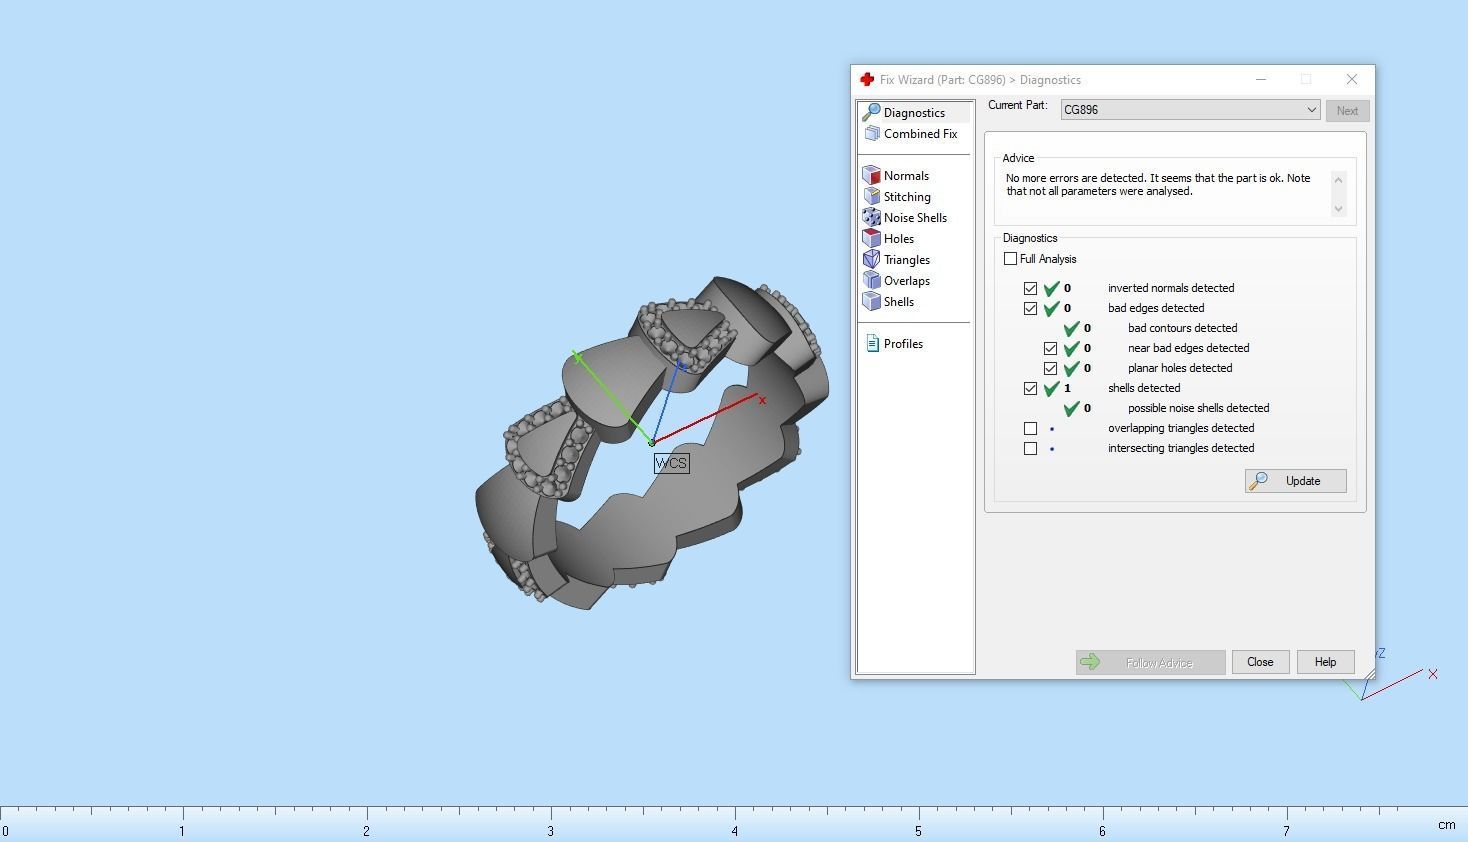Select the Noise Shells icon
Image resolution: width=1468 pixels, height=842 pixels.
coord(871,217)
